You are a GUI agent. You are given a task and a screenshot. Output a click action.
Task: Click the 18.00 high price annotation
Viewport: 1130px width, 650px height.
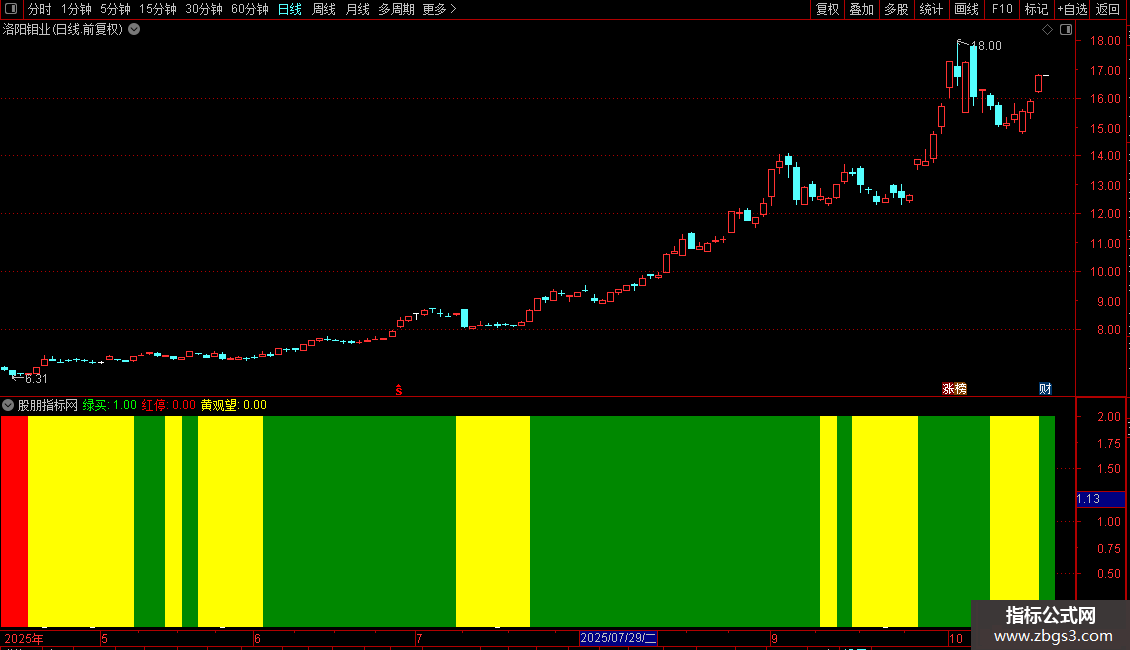[x=986, y=45]
